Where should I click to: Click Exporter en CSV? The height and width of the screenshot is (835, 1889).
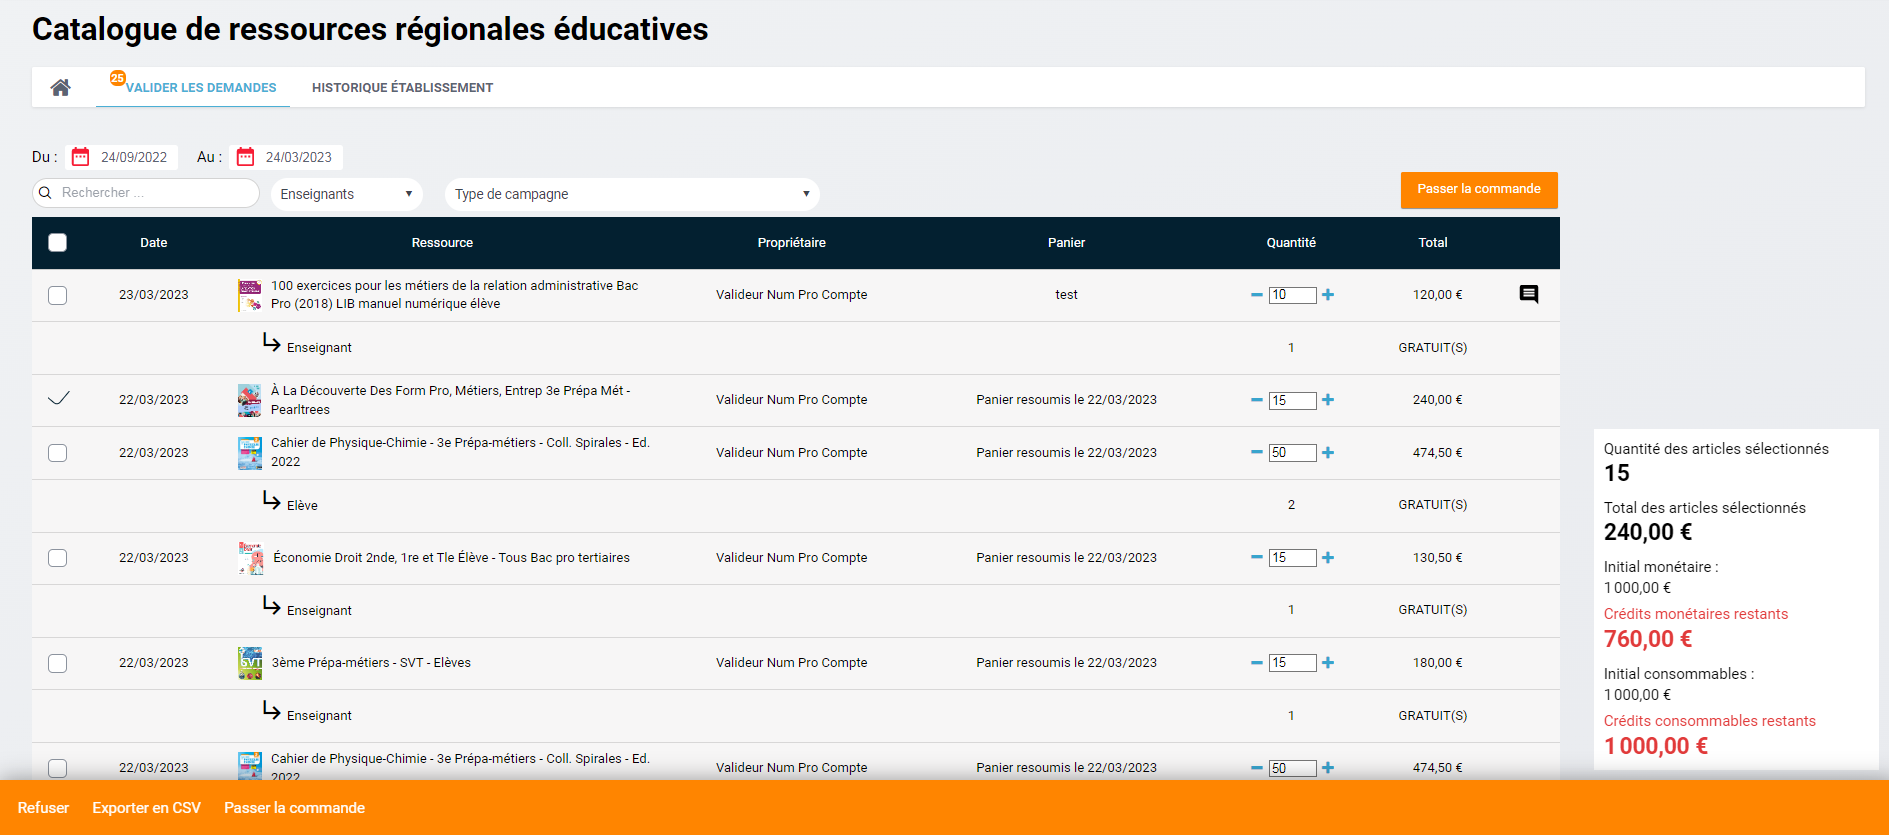(x=146, y=808)
